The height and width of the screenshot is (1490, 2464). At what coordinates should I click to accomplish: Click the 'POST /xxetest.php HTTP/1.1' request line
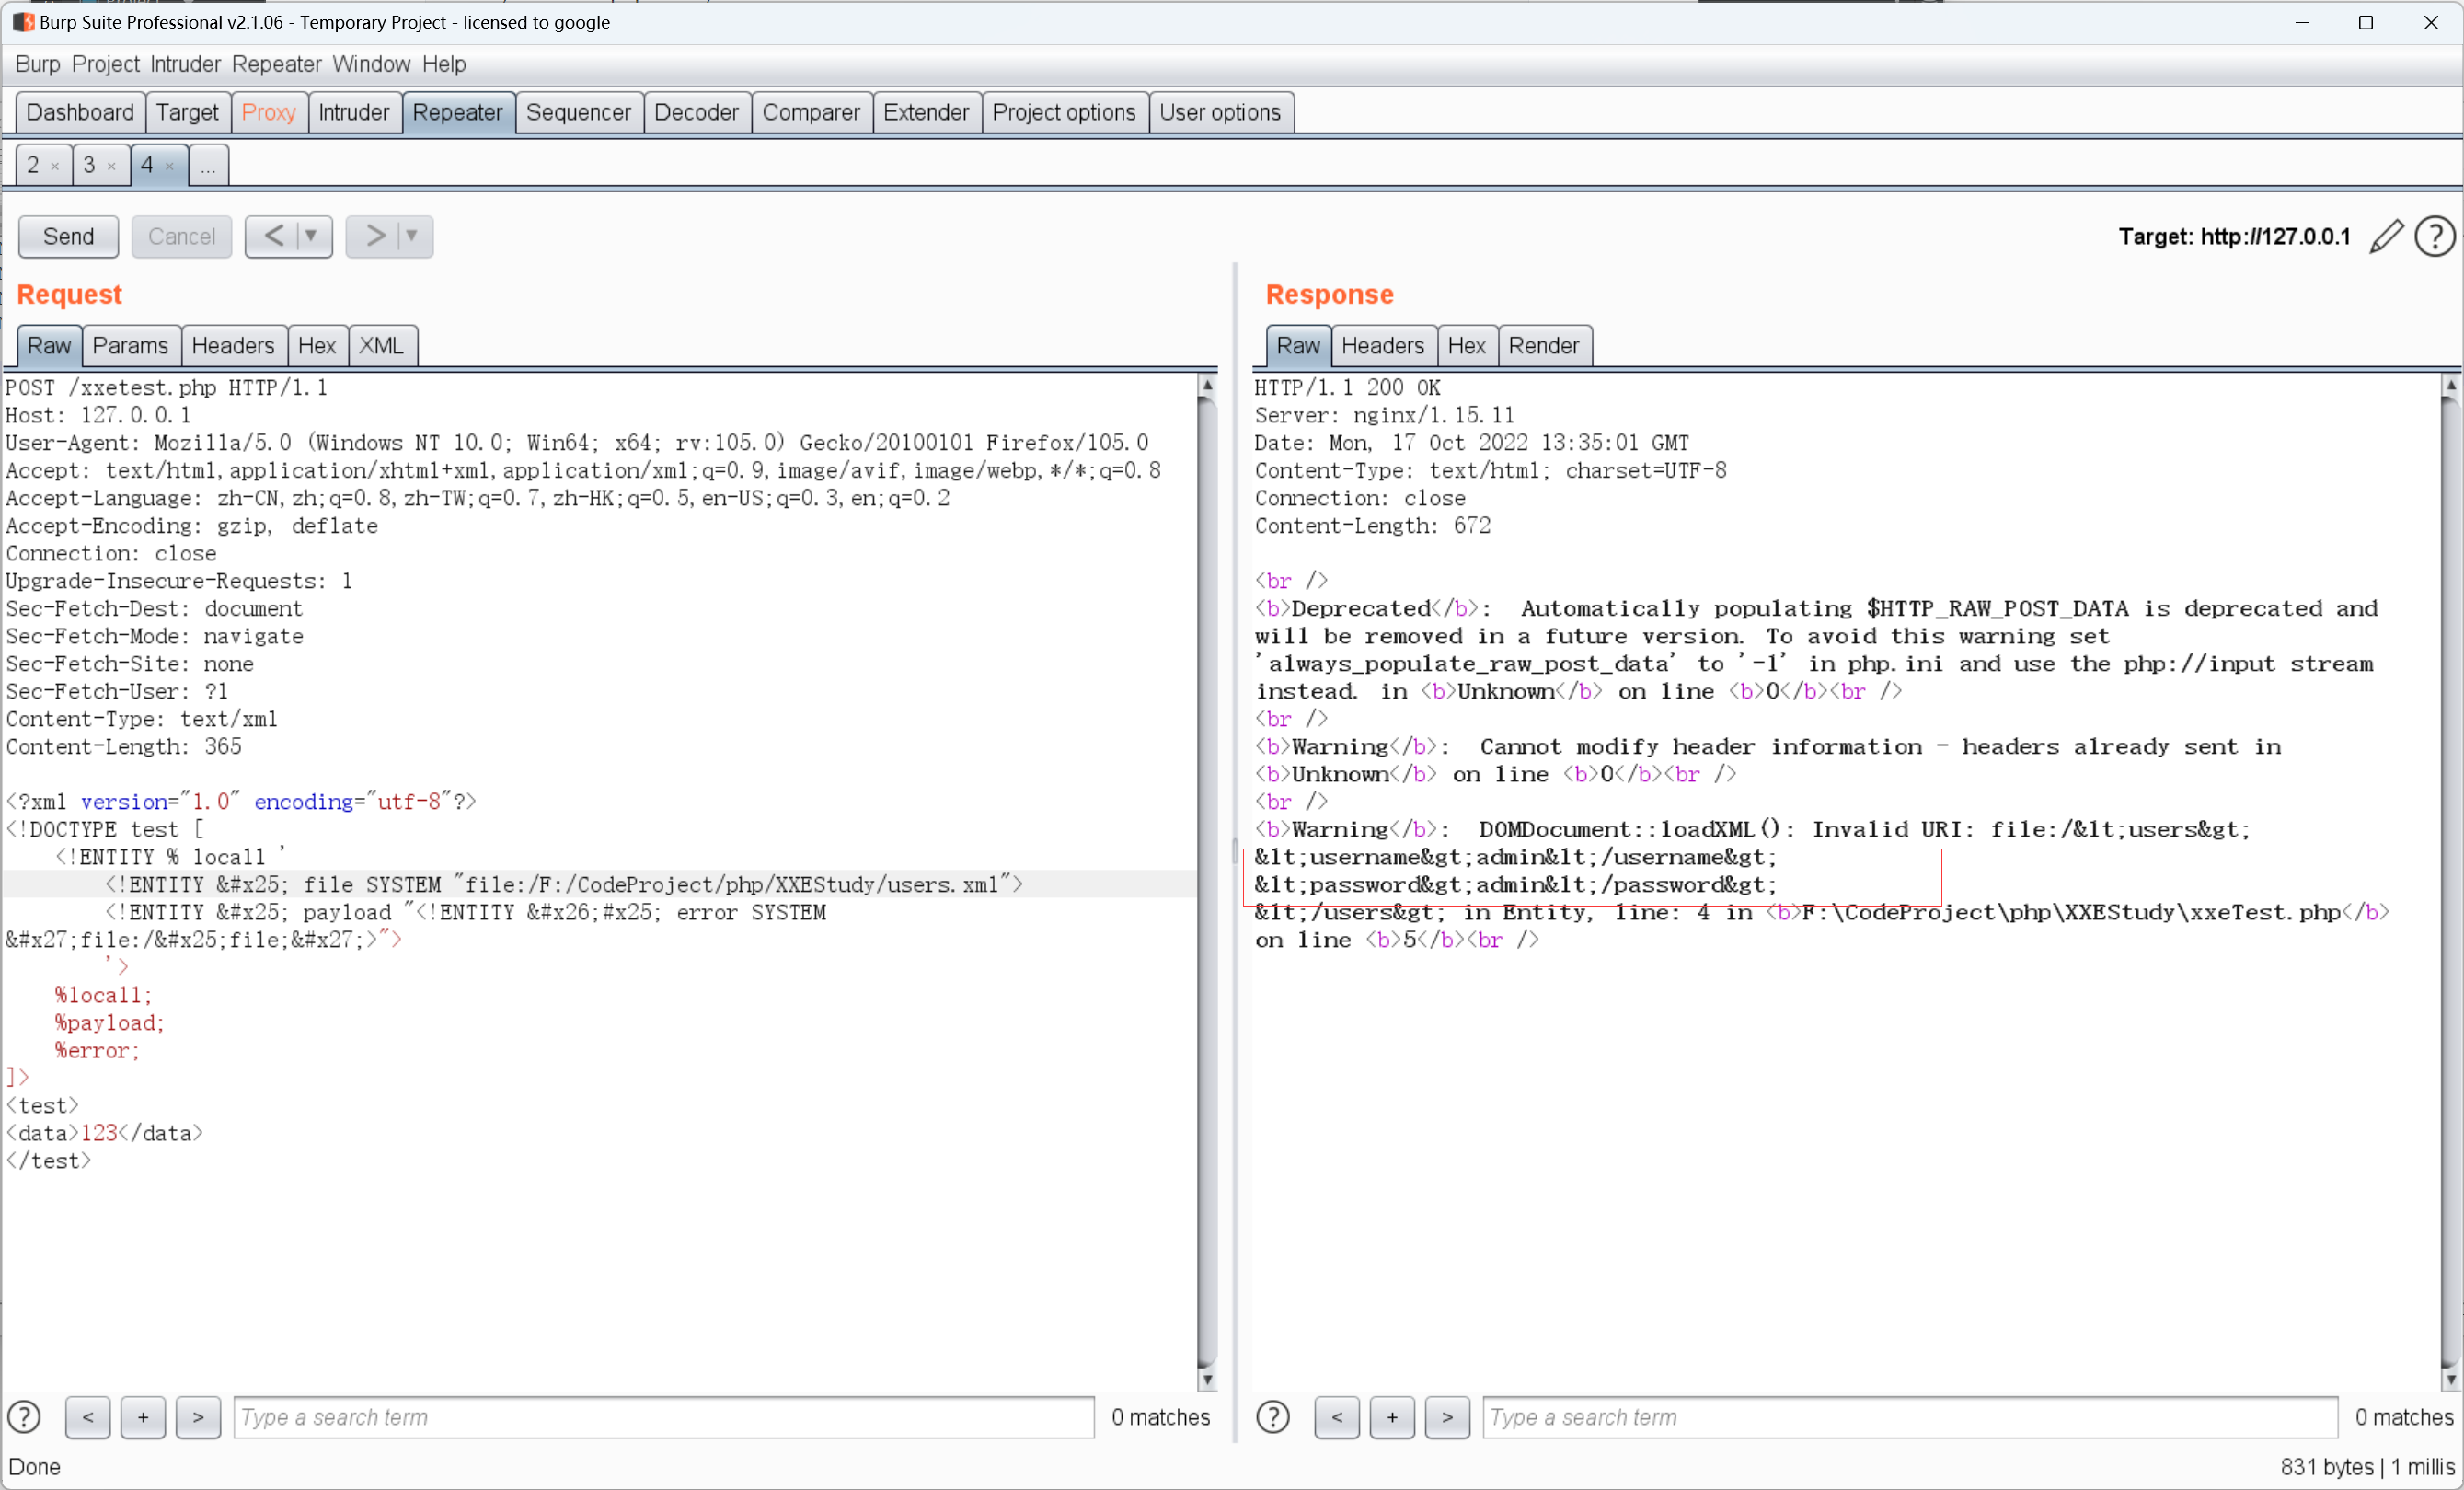point(166,388)
